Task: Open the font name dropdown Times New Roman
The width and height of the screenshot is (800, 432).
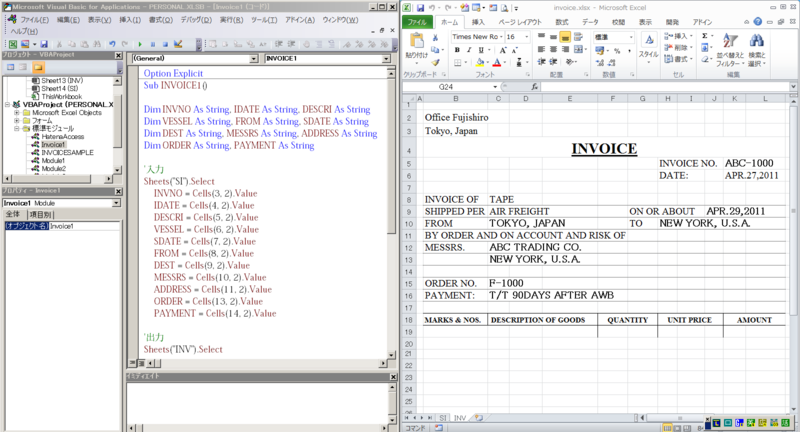Action: click(x=501, y=37)
